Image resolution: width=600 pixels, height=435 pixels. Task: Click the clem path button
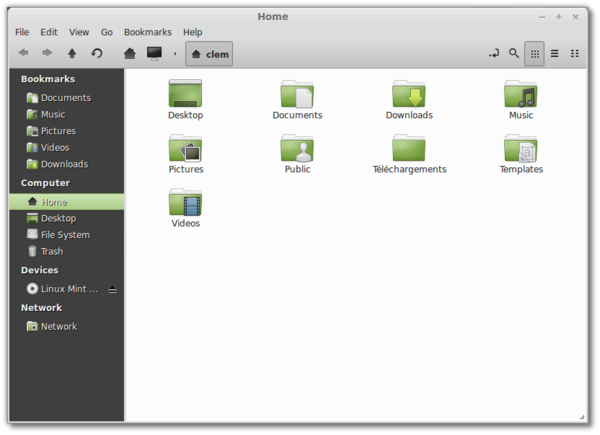[x=209, y=54]
